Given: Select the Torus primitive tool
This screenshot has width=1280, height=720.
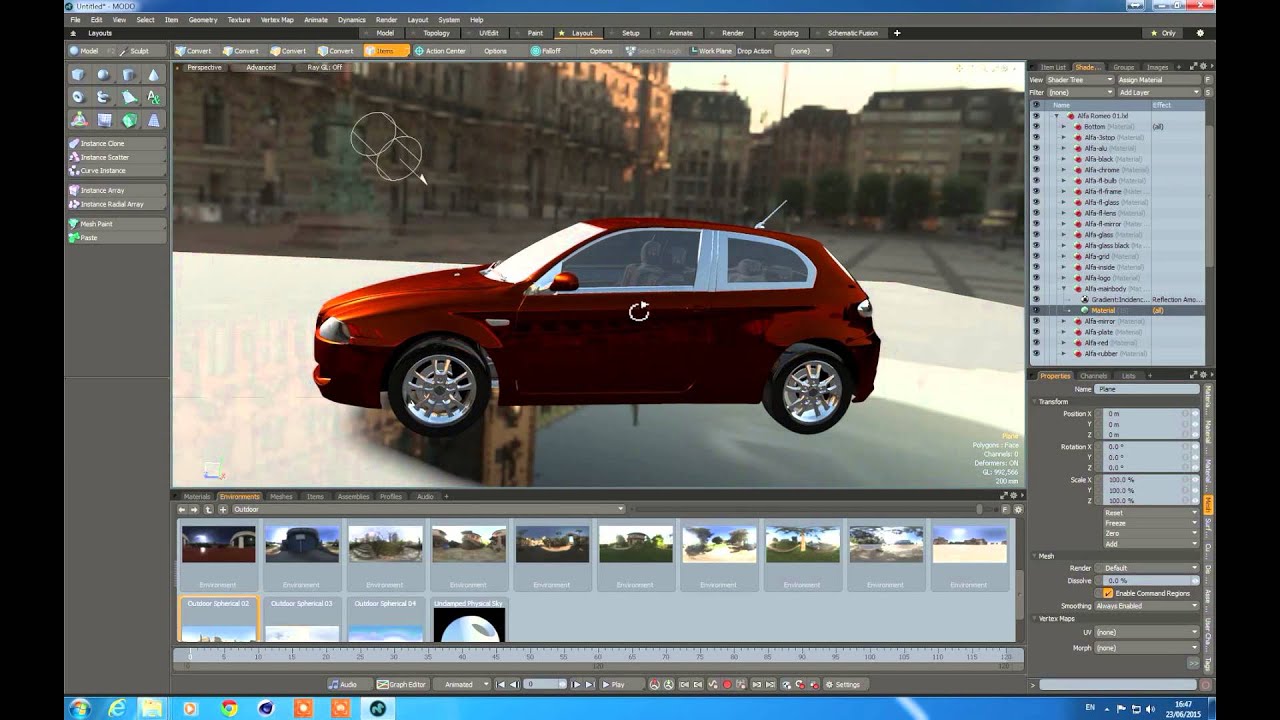Looking at the screenshot, I should point(78,97).
